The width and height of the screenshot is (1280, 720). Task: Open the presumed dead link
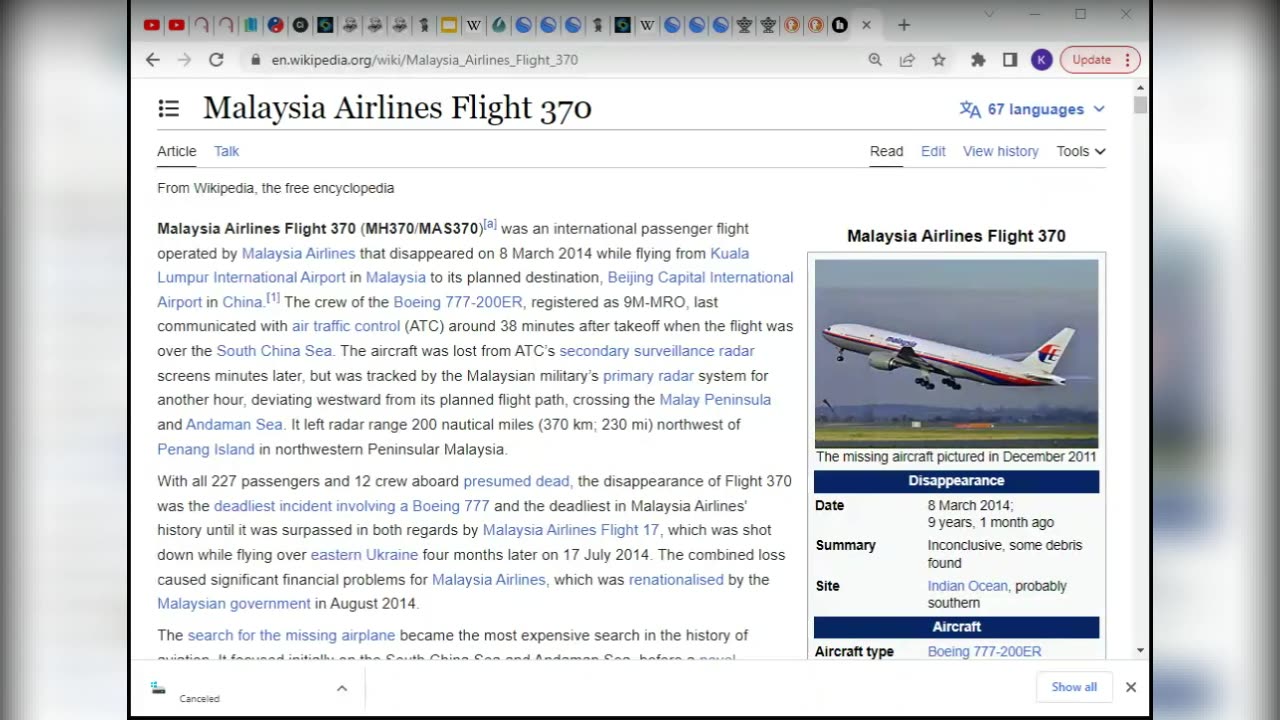point(516,481)
